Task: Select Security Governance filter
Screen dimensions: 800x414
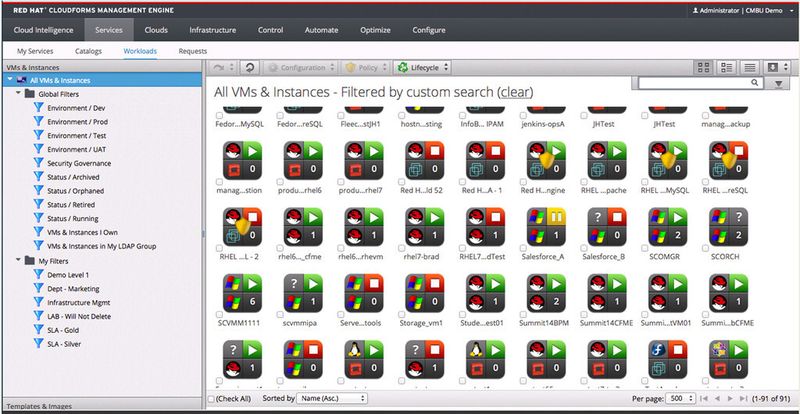Action: click(x=79, y=163)
